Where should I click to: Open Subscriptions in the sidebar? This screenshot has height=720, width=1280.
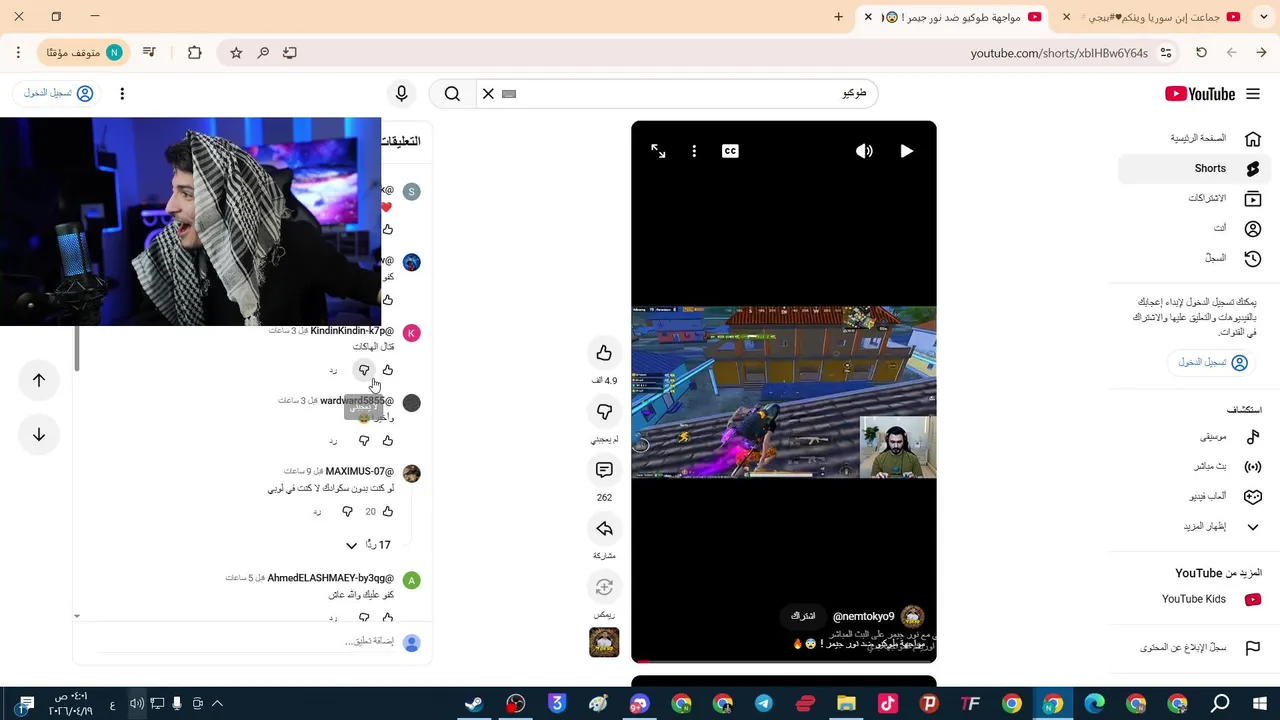point(1194,198)
